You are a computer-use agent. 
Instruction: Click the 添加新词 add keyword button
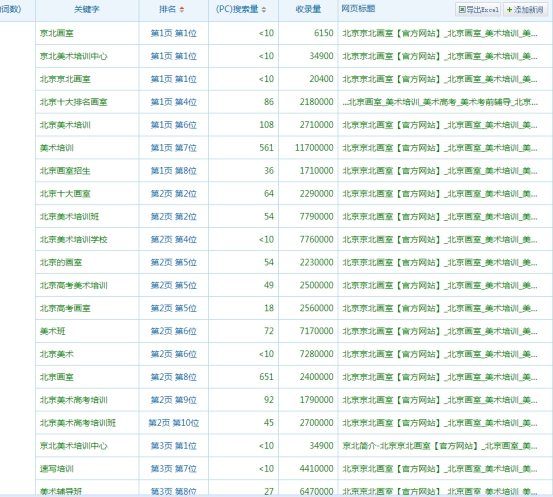coord(525,10)
